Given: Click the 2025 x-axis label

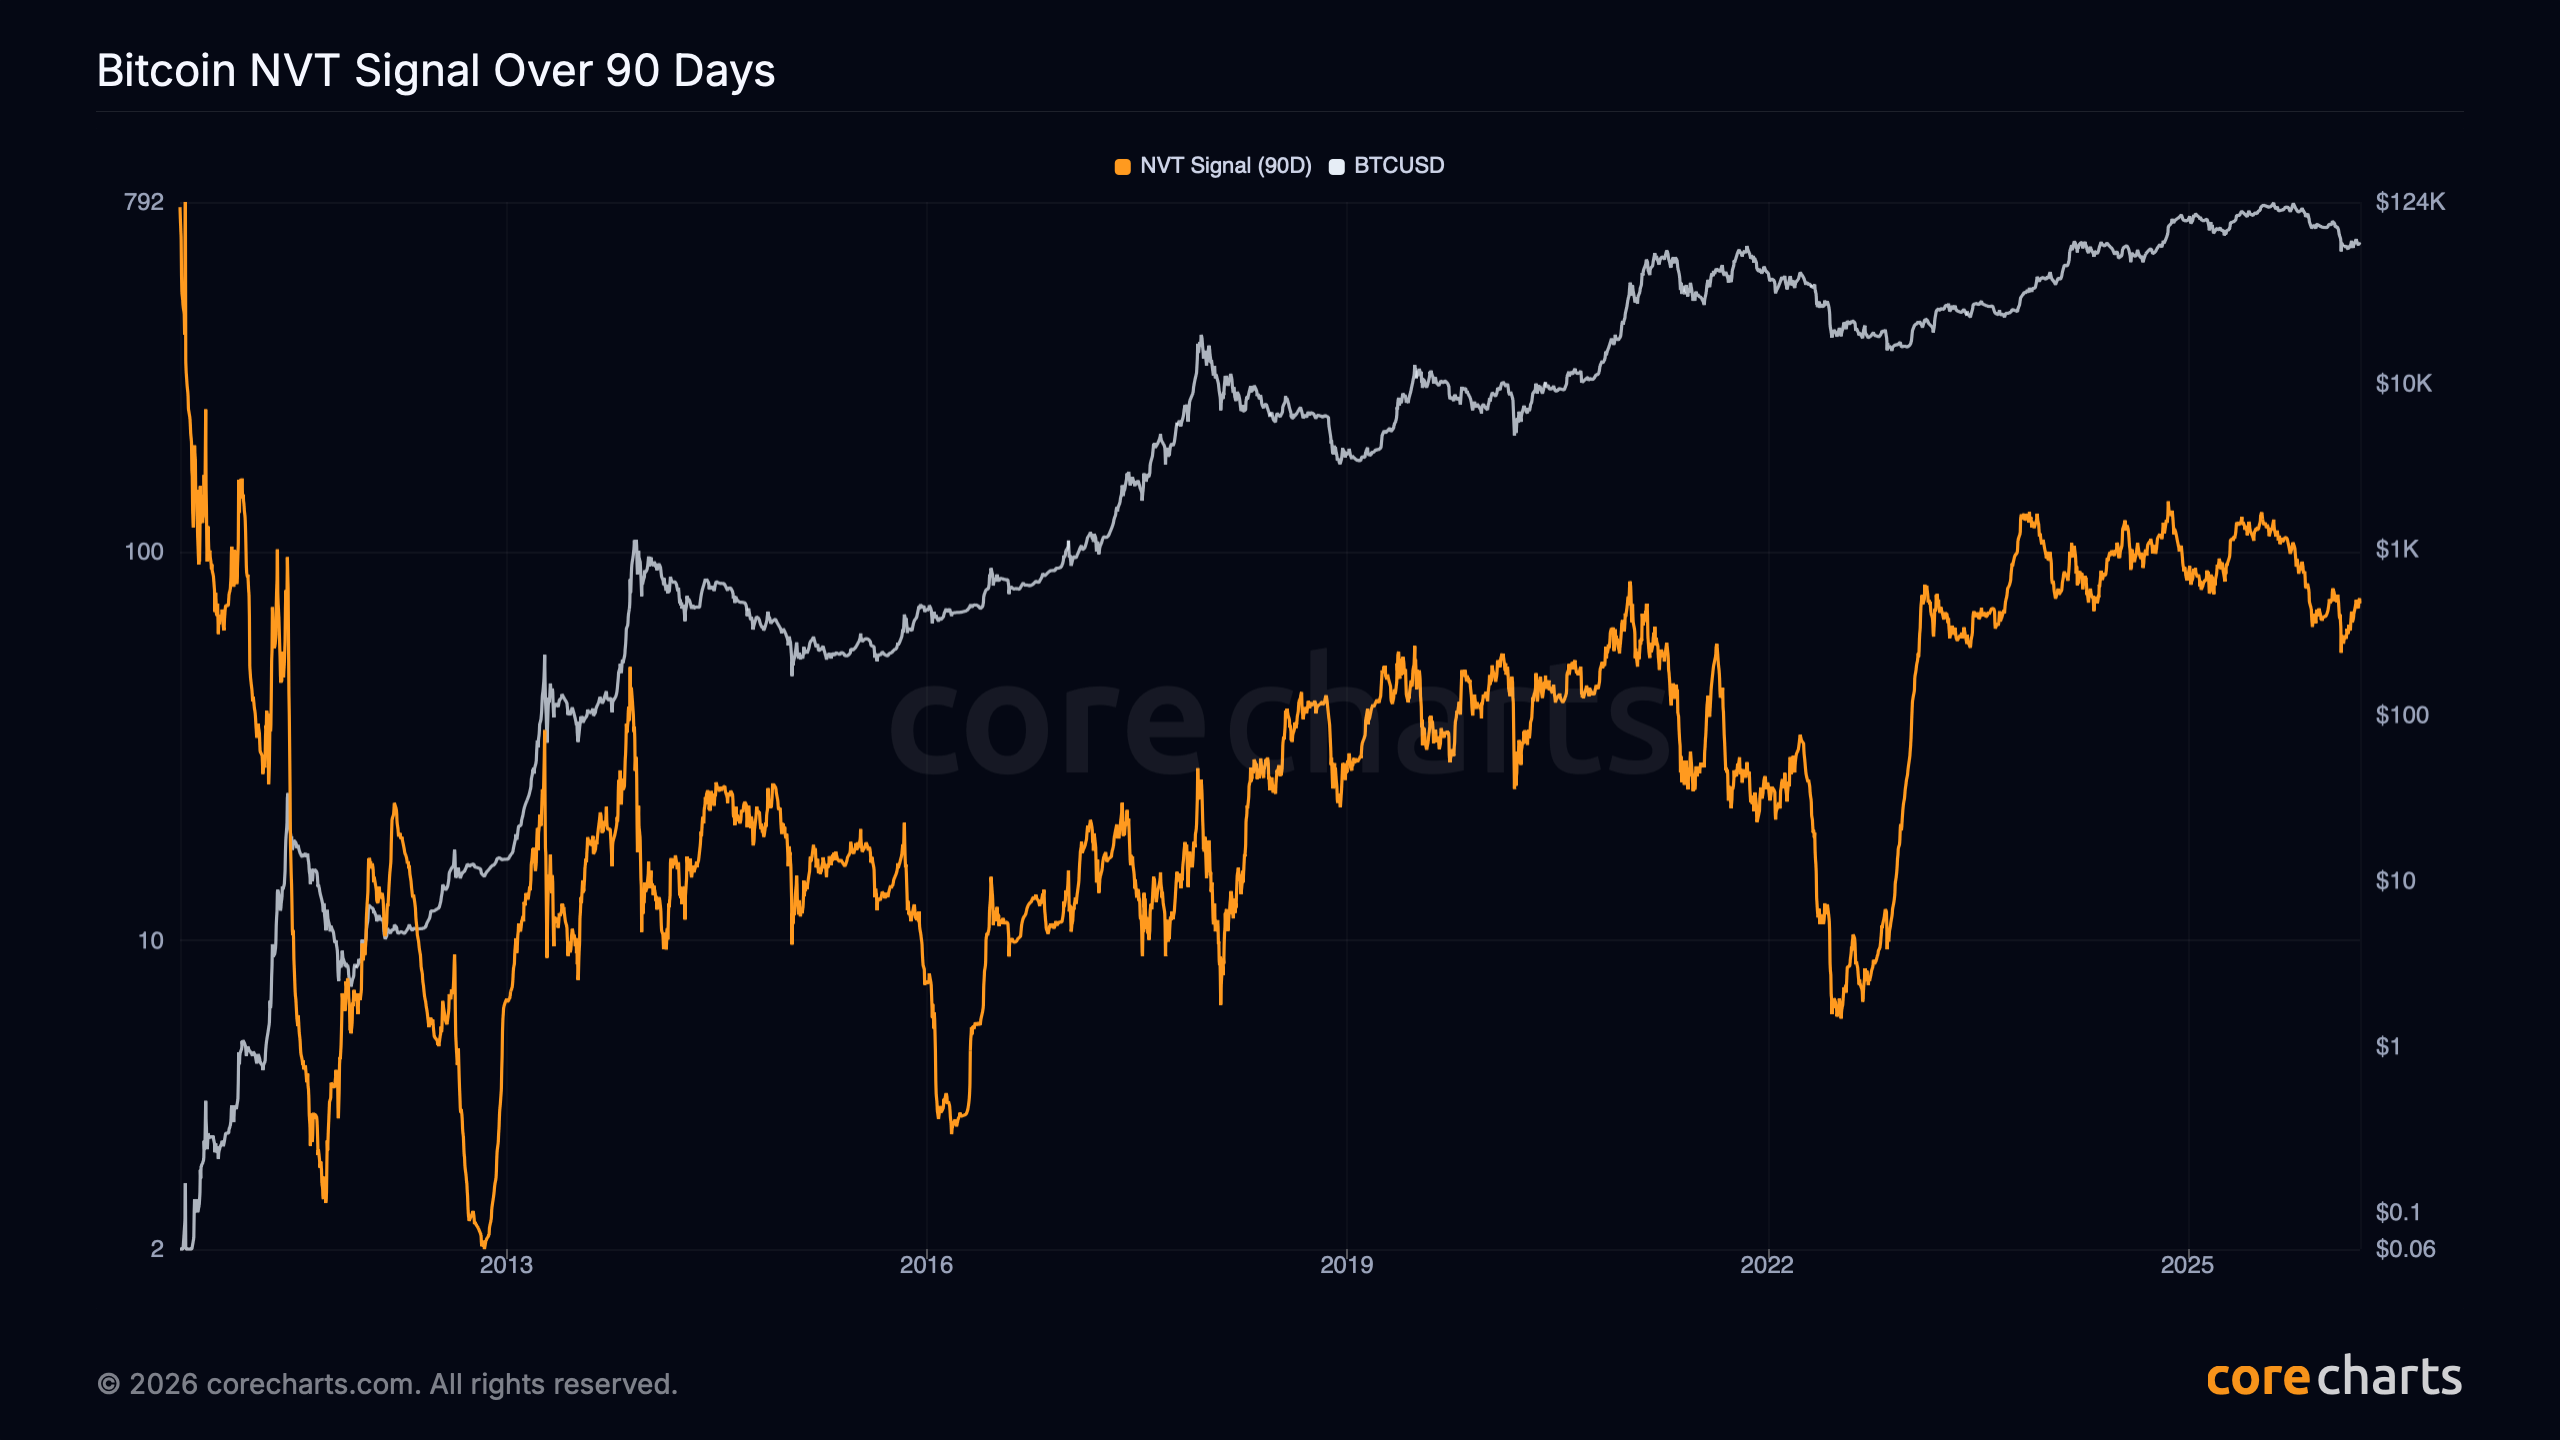Looking at the screenshot, I should tap(2187, 1265).
